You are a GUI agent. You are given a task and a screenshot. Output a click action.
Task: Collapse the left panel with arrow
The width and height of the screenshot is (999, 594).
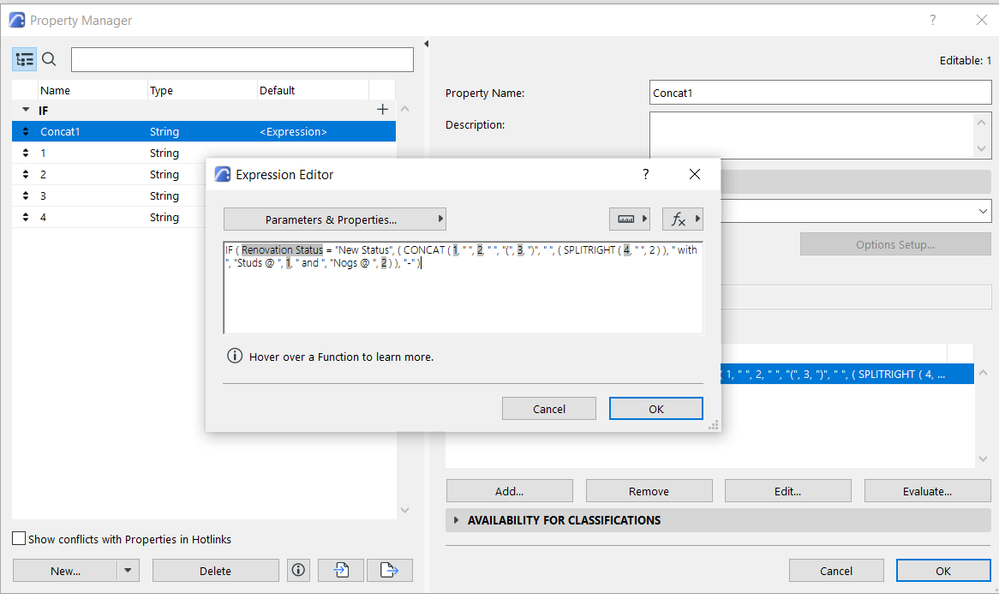(x=426, y=43)
